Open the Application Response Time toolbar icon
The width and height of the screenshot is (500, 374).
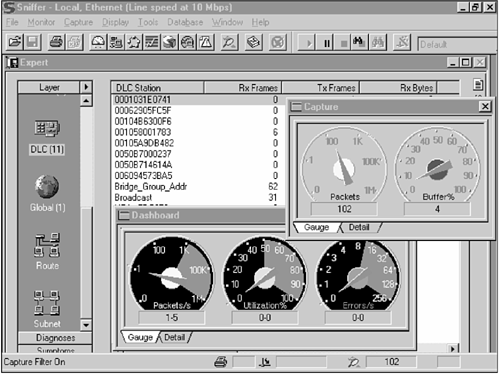click(152, 42)
